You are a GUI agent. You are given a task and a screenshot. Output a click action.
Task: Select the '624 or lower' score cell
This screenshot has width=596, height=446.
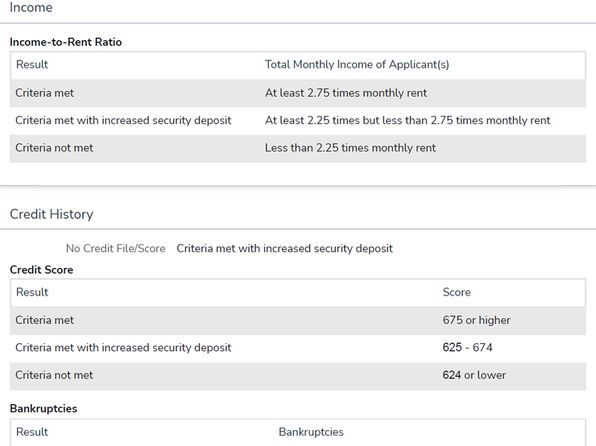(x=474, y=375)
